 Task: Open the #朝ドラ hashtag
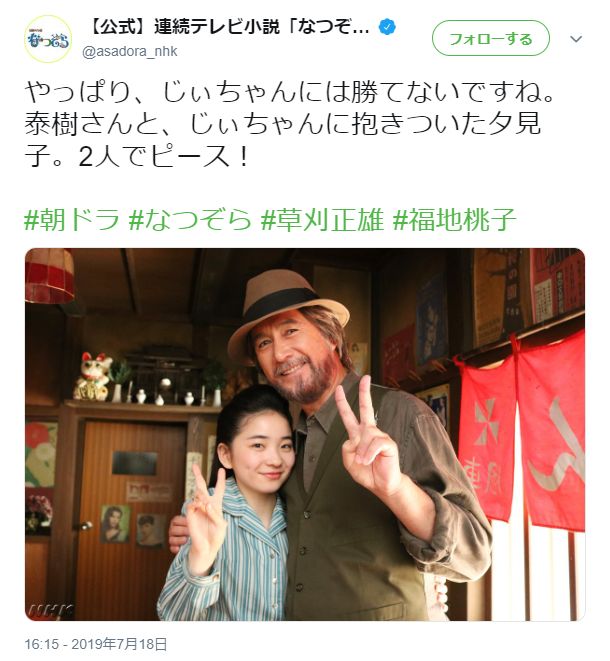pos(72,220)
